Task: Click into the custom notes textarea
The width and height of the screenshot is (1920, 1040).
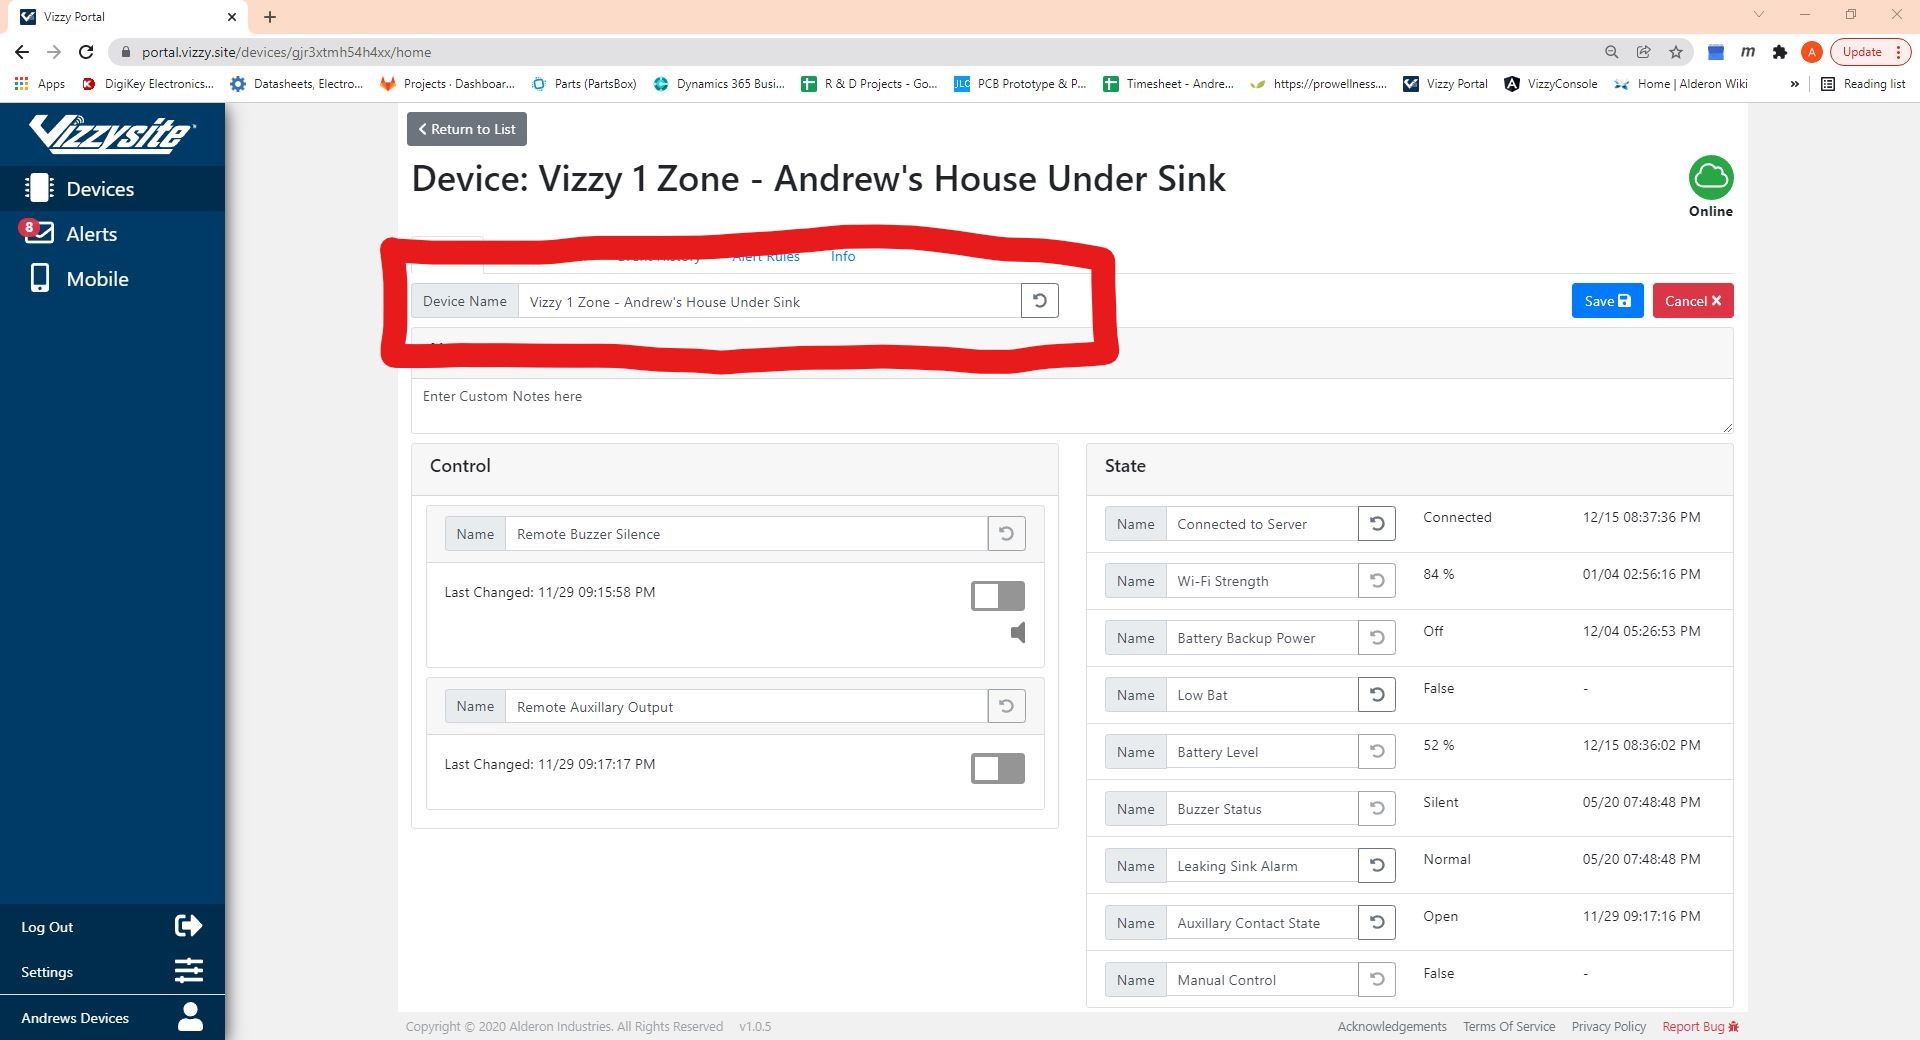Action: point(1072,406)
